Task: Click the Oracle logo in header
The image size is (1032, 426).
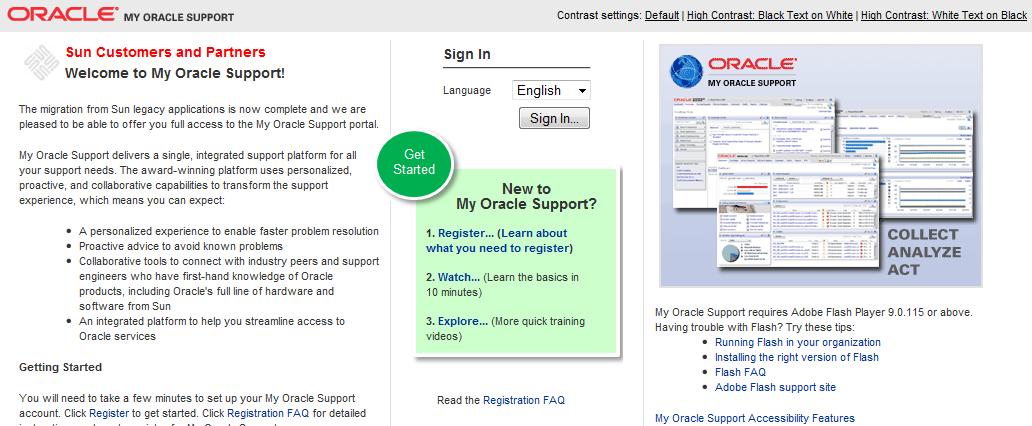Action: (x=63, y=14)
